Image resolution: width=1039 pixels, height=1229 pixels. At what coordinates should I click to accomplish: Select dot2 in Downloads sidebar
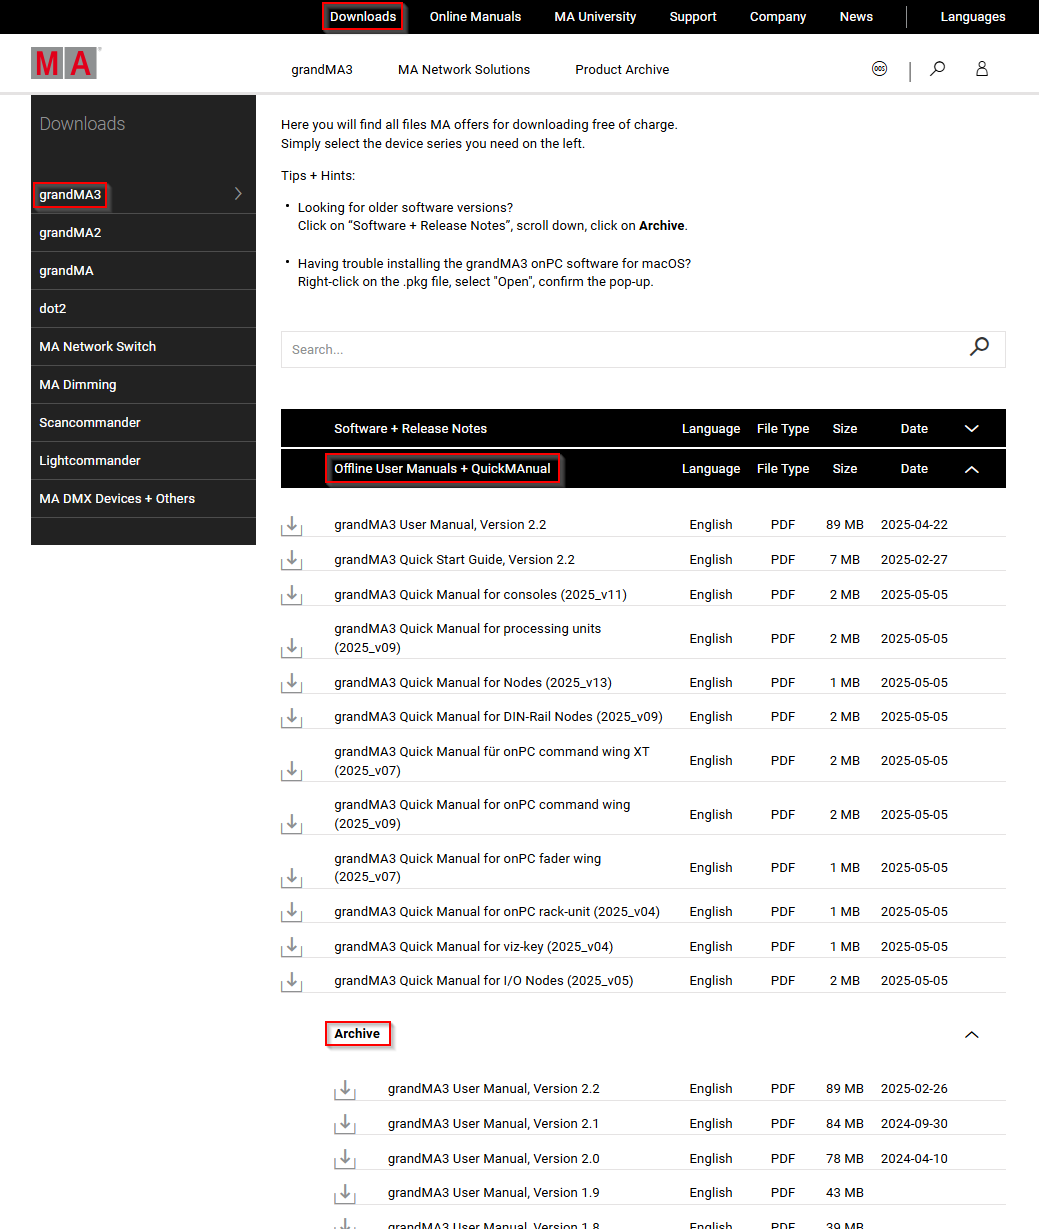coord(53,309)
